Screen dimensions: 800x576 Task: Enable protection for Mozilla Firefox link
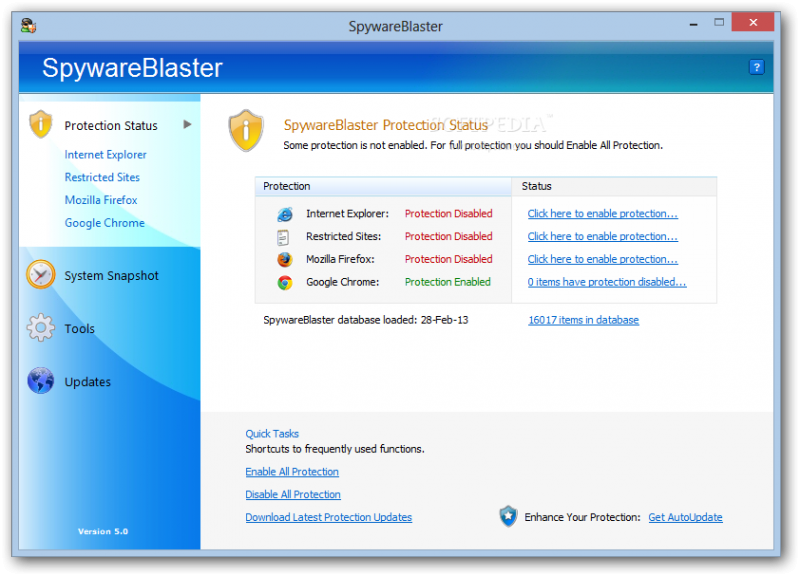(603, 259)
